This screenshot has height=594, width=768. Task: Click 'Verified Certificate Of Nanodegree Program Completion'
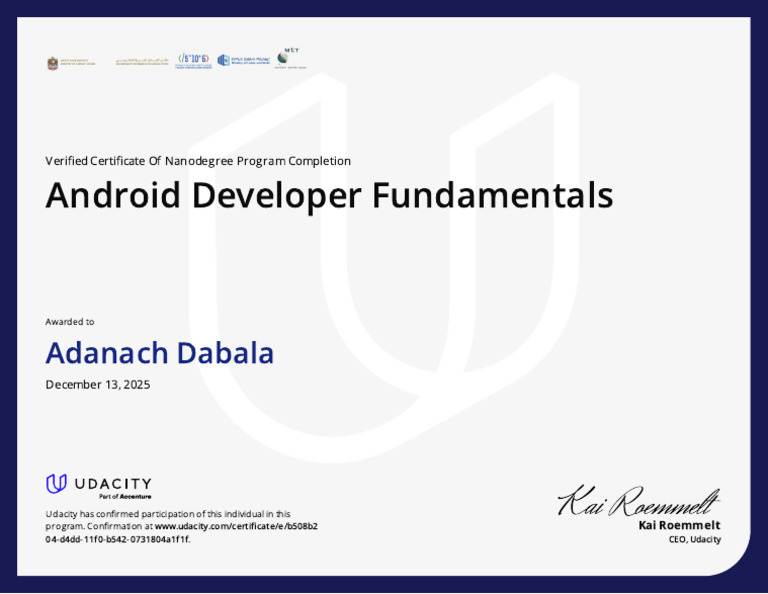point(198,161)
